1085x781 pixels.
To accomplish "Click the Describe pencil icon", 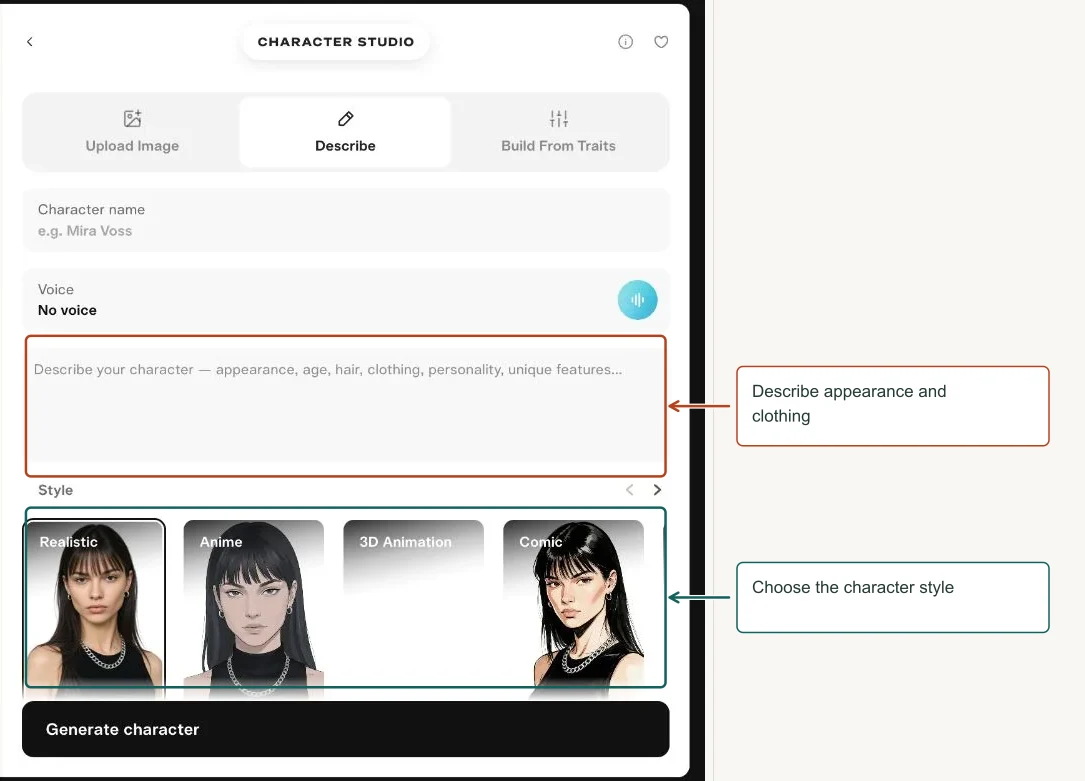I will point(345,119).
